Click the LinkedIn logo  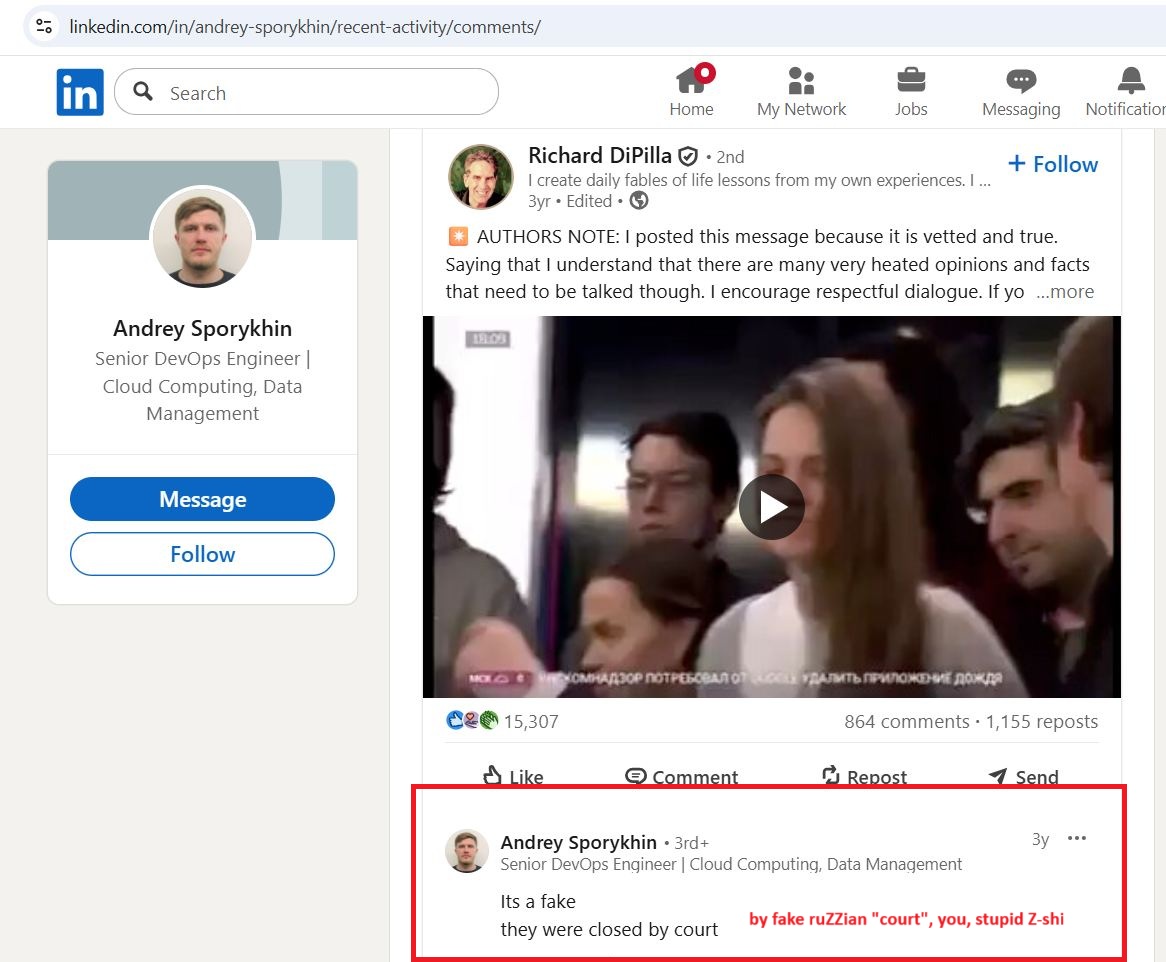[x=79, y=91]
